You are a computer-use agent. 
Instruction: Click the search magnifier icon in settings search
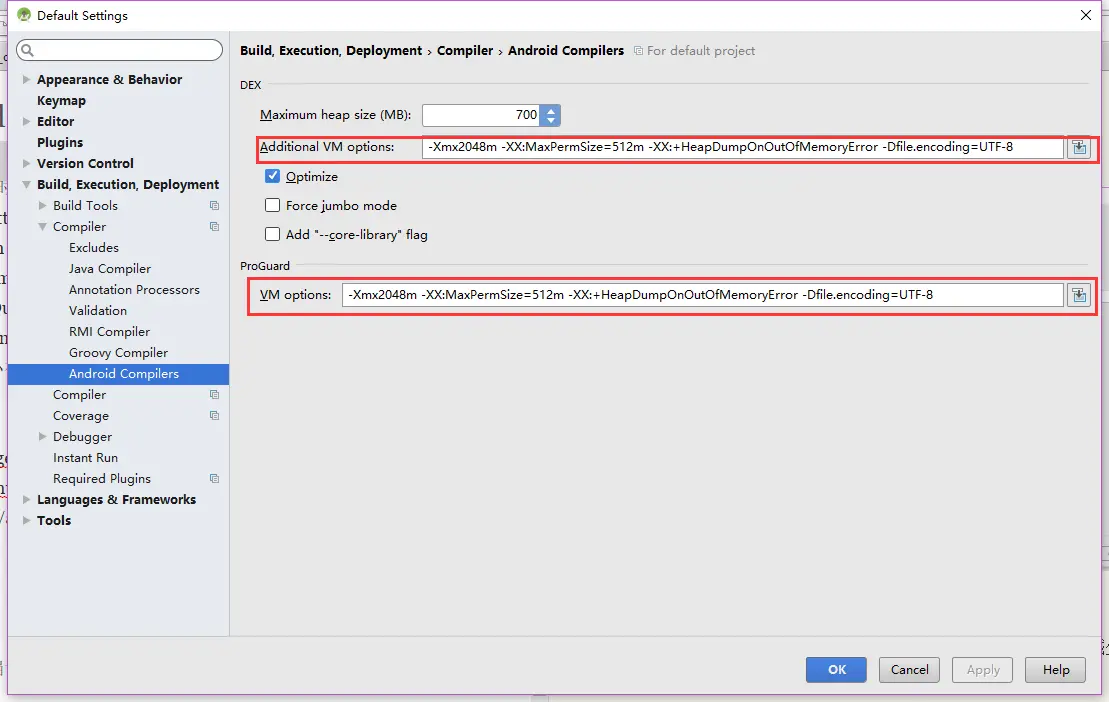click(x=28, y=49)
